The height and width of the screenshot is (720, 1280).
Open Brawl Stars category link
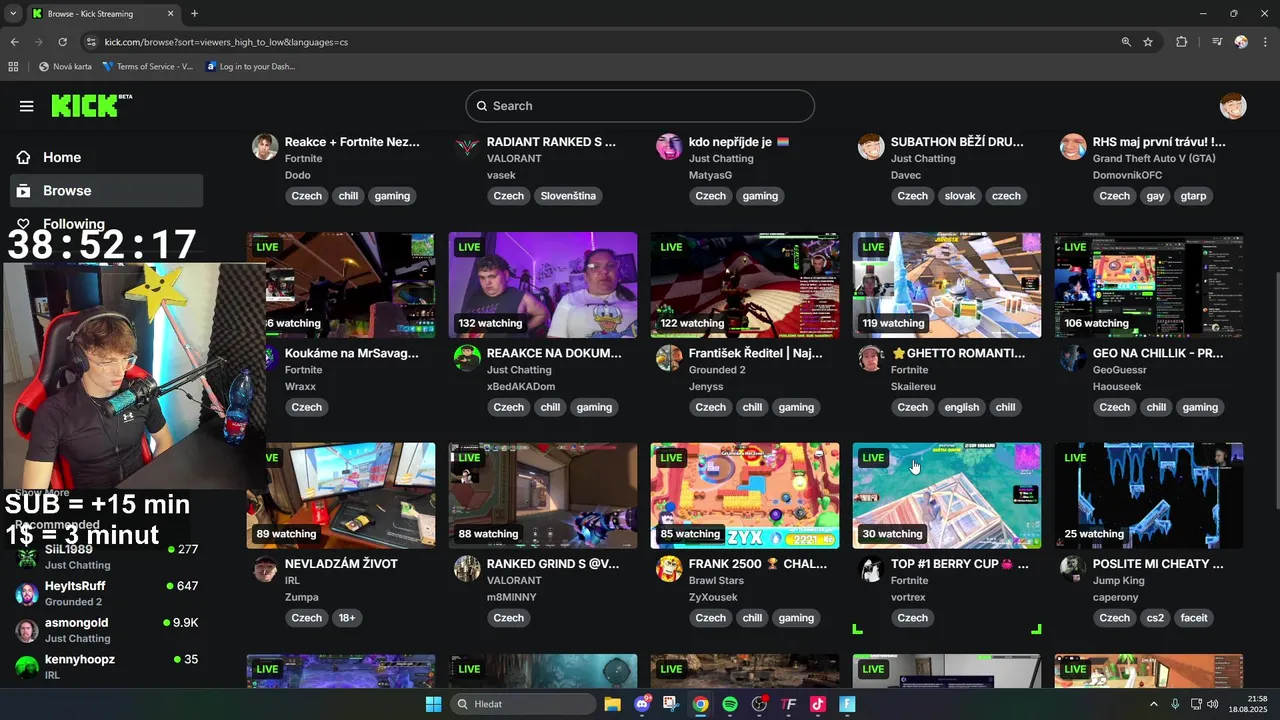point(716,581)
